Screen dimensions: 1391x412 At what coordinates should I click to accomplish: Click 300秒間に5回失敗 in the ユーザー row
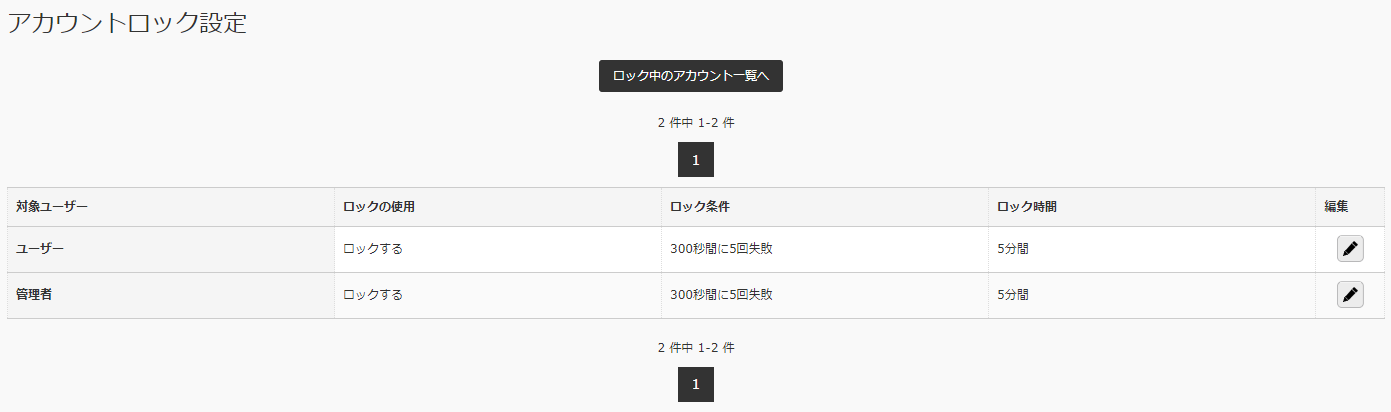721,249
